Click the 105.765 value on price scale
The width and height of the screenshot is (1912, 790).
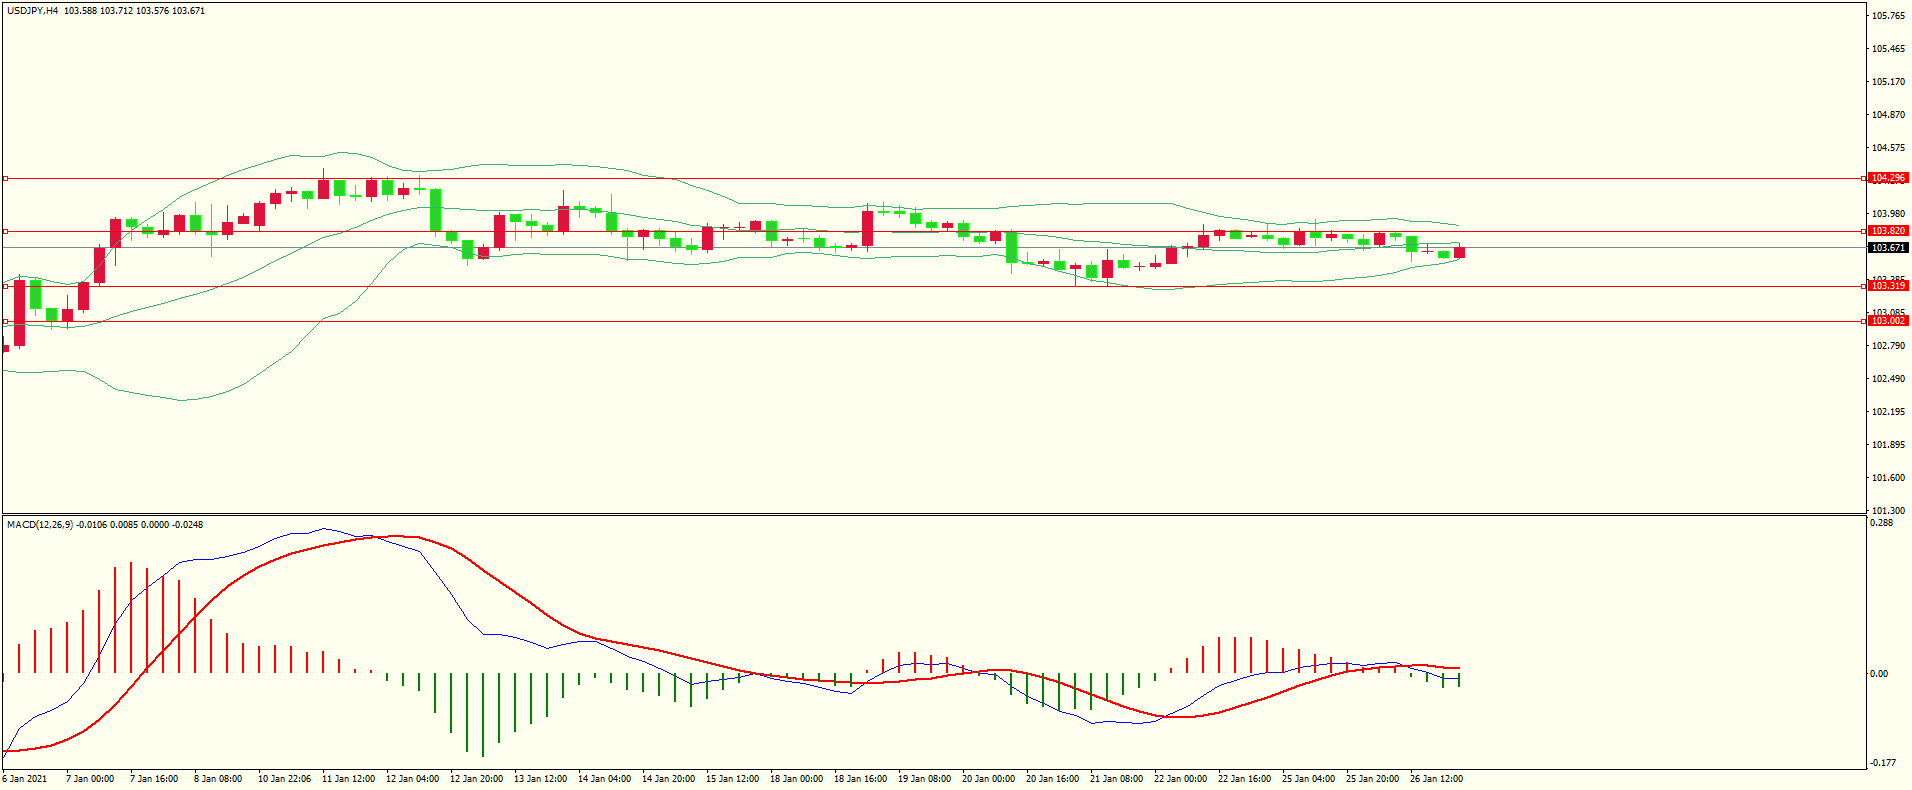point(1888,16)
